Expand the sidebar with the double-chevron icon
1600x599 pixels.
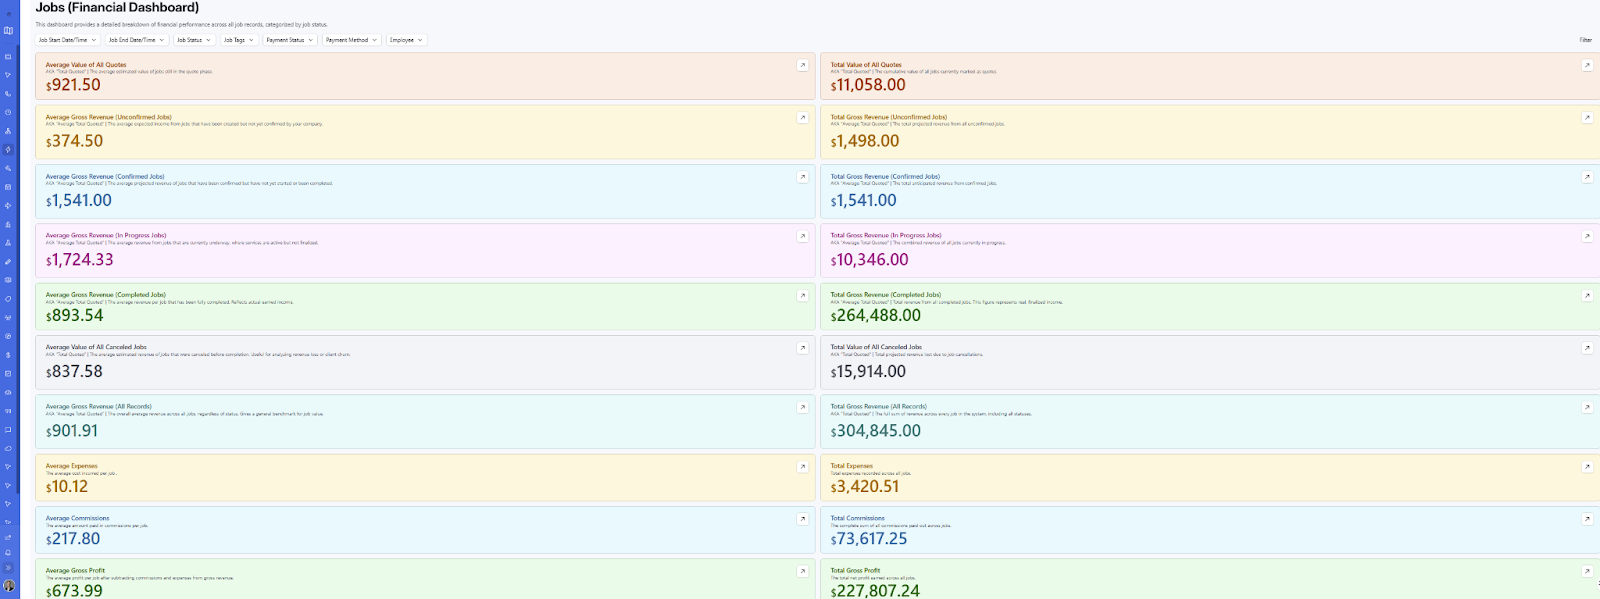8,567
